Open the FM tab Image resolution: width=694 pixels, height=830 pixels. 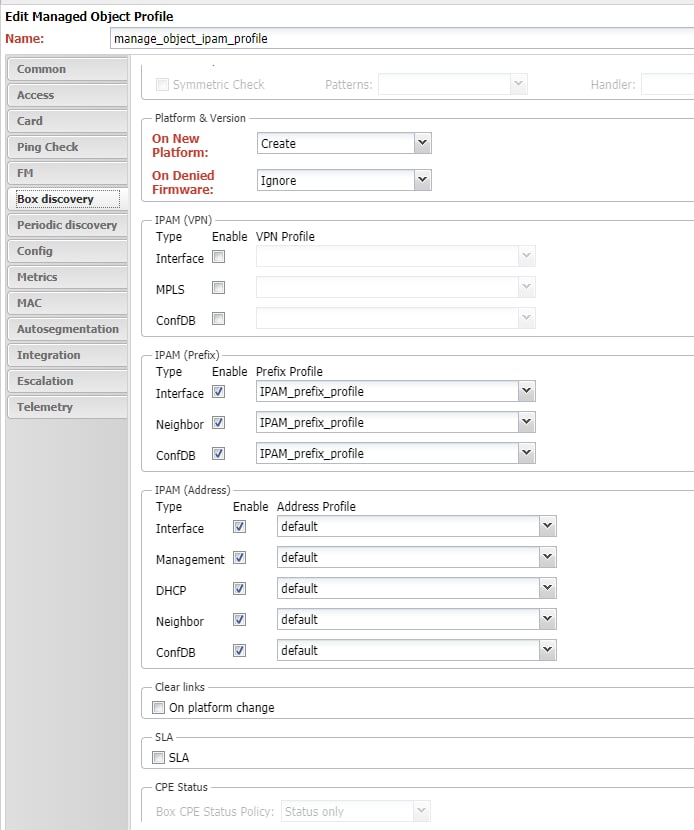pyautogui.click(x=67, y=173)
